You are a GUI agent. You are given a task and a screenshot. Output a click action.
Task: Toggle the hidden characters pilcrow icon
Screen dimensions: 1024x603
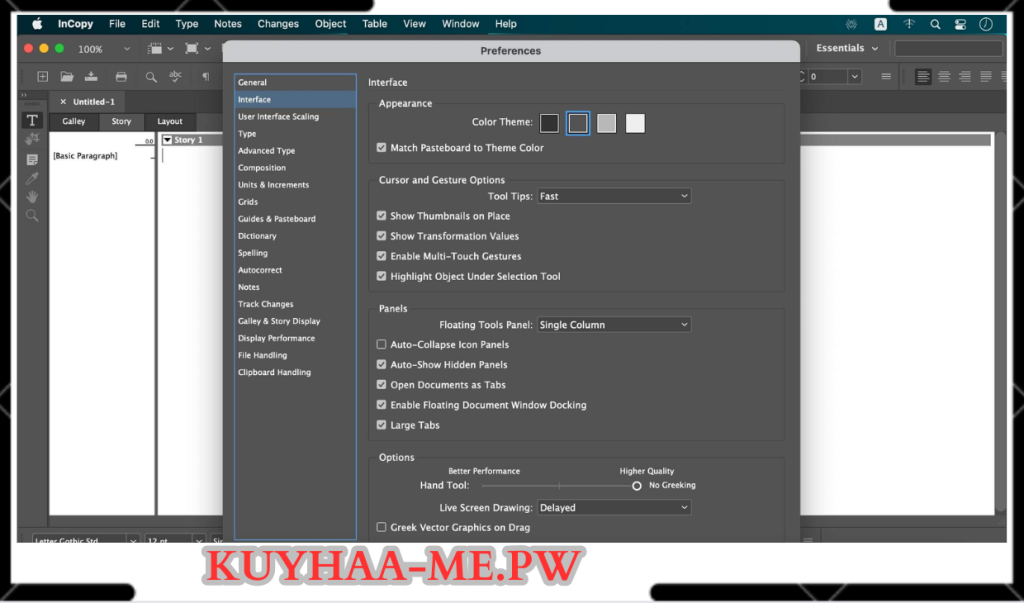point(206,76)
